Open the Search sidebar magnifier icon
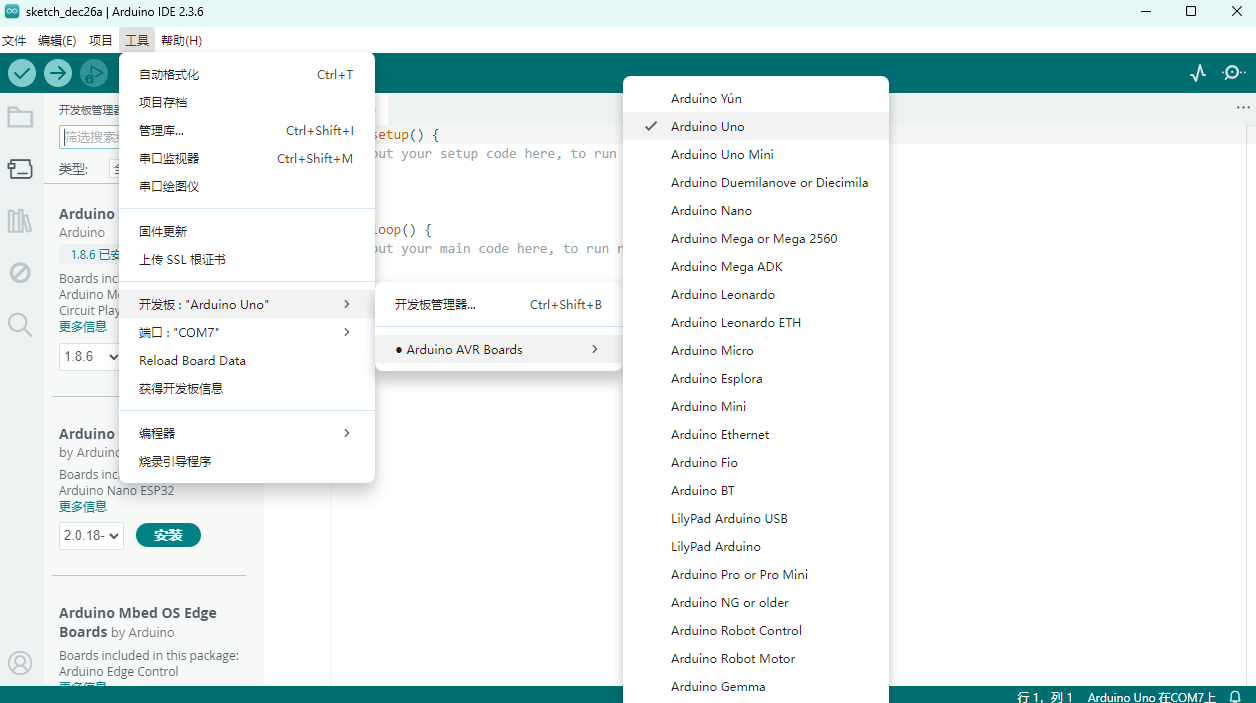This screenshot has height=703, width=1256. pos(20,324)
